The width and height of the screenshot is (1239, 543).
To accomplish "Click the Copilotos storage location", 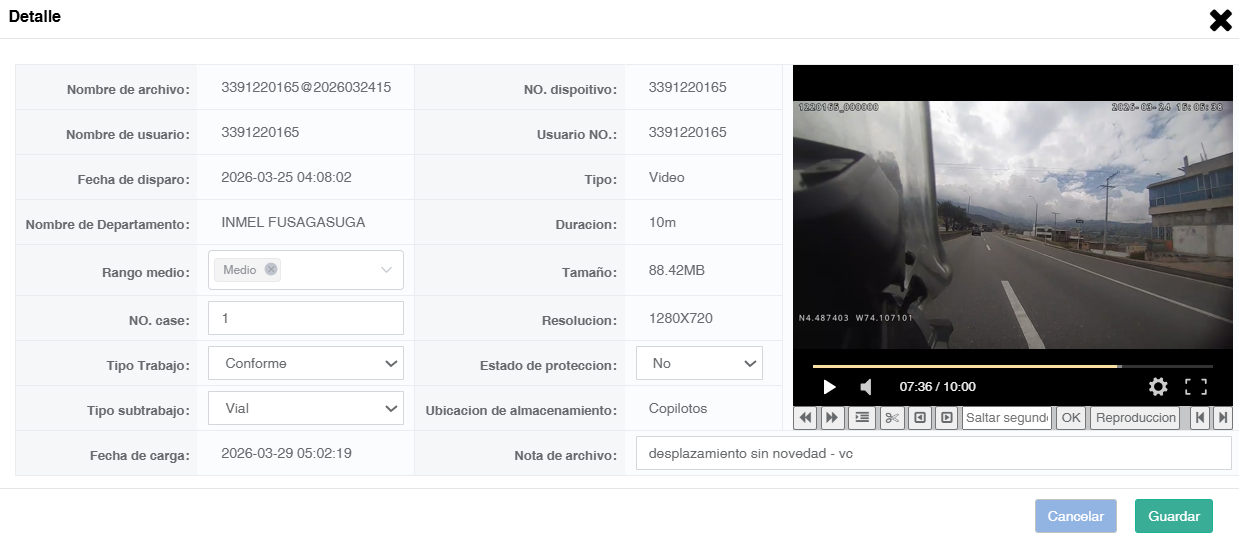I will pyautogui.click(x=678, y=408).
